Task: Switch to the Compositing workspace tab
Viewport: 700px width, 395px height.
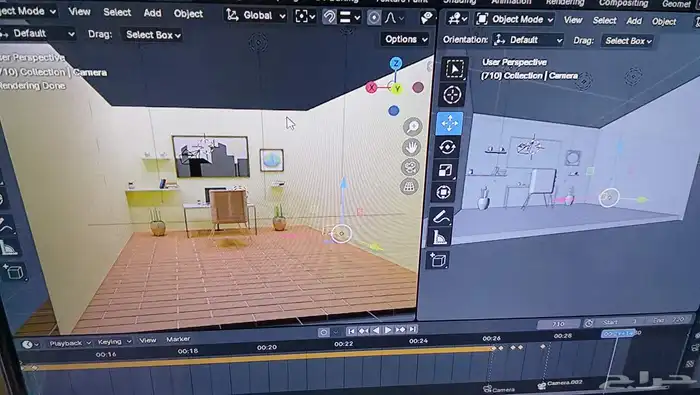Action: coord(623,4)
